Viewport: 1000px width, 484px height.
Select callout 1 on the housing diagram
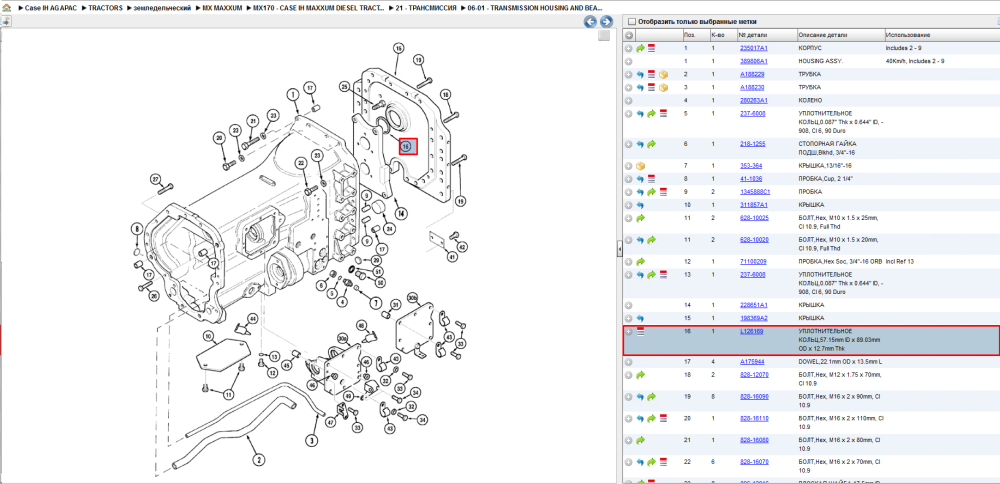tap(293, 95)
